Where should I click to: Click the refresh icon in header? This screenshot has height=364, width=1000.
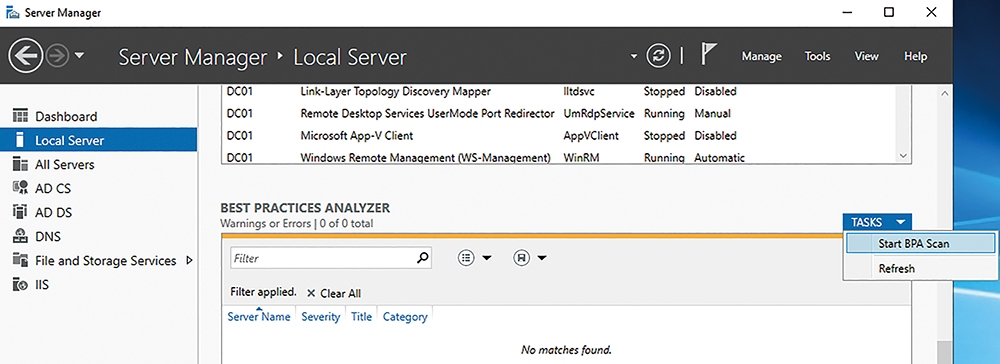[x=658, y=56]
